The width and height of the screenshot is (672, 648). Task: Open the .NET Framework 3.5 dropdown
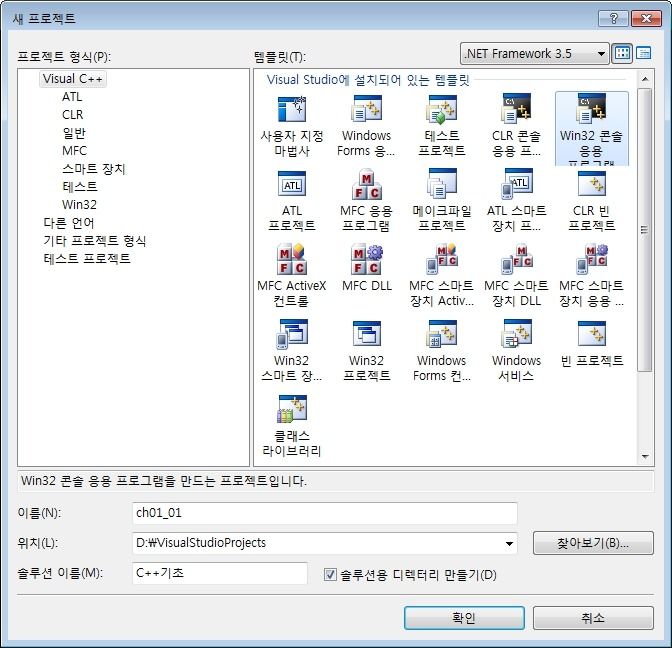(534, 54)
